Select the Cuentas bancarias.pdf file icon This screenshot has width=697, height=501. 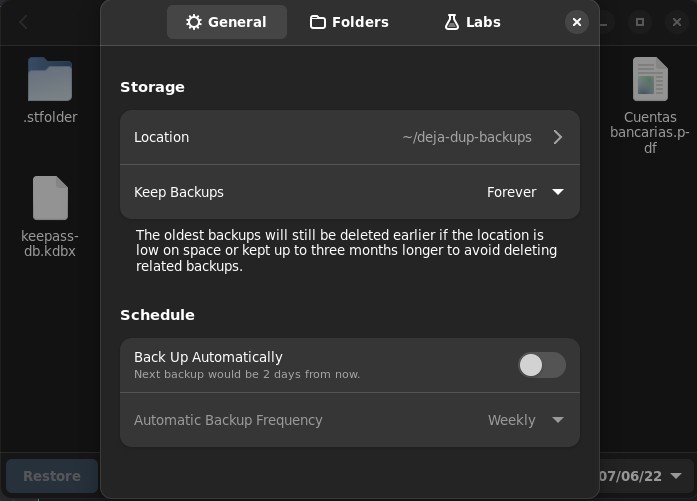(650, 79)
